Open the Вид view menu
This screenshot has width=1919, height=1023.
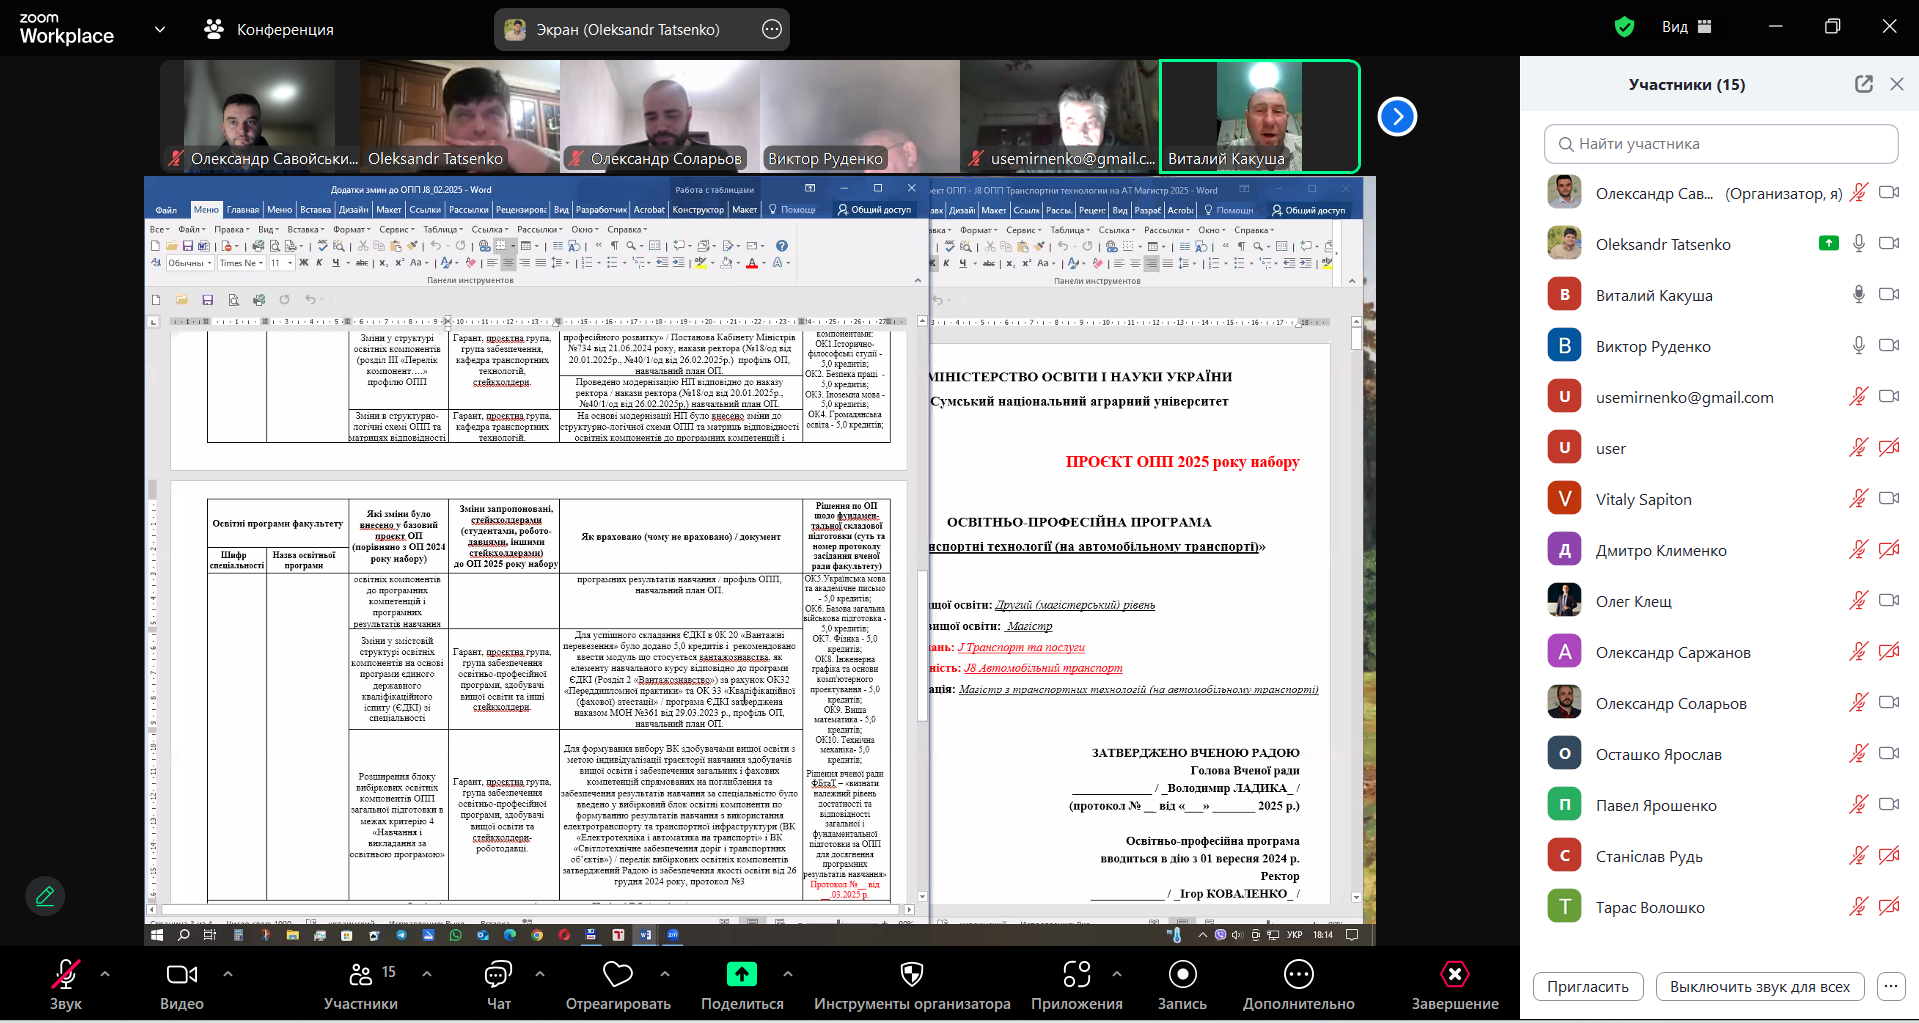coord(1686,27)
